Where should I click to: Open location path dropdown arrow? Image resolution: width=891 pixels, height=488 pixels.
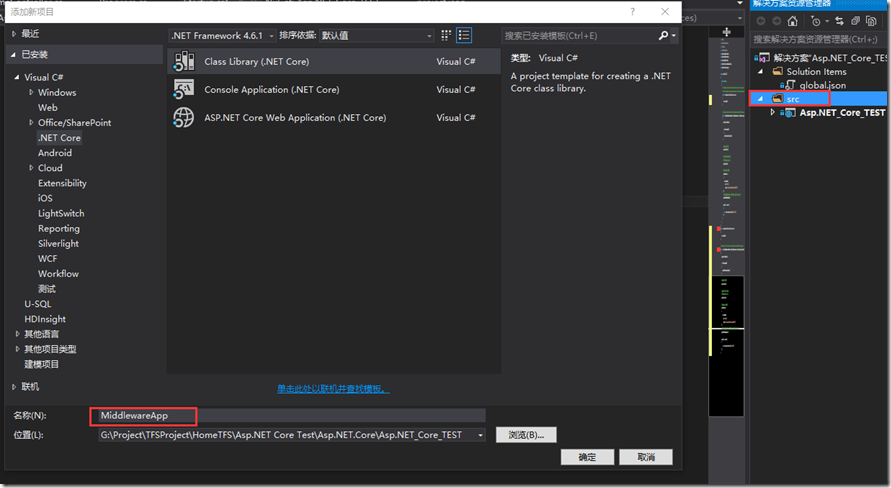point(481,435)
